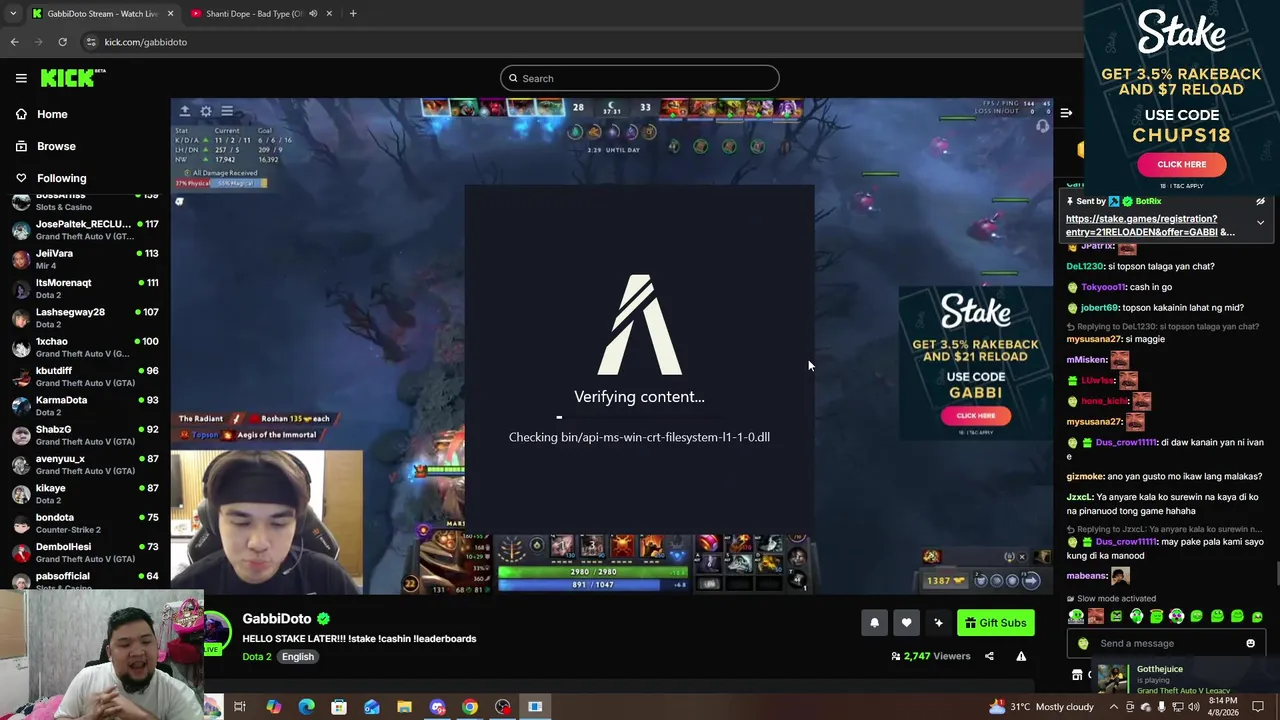Open avenyuu_x channel in sidebar

[x=85, y=464]
